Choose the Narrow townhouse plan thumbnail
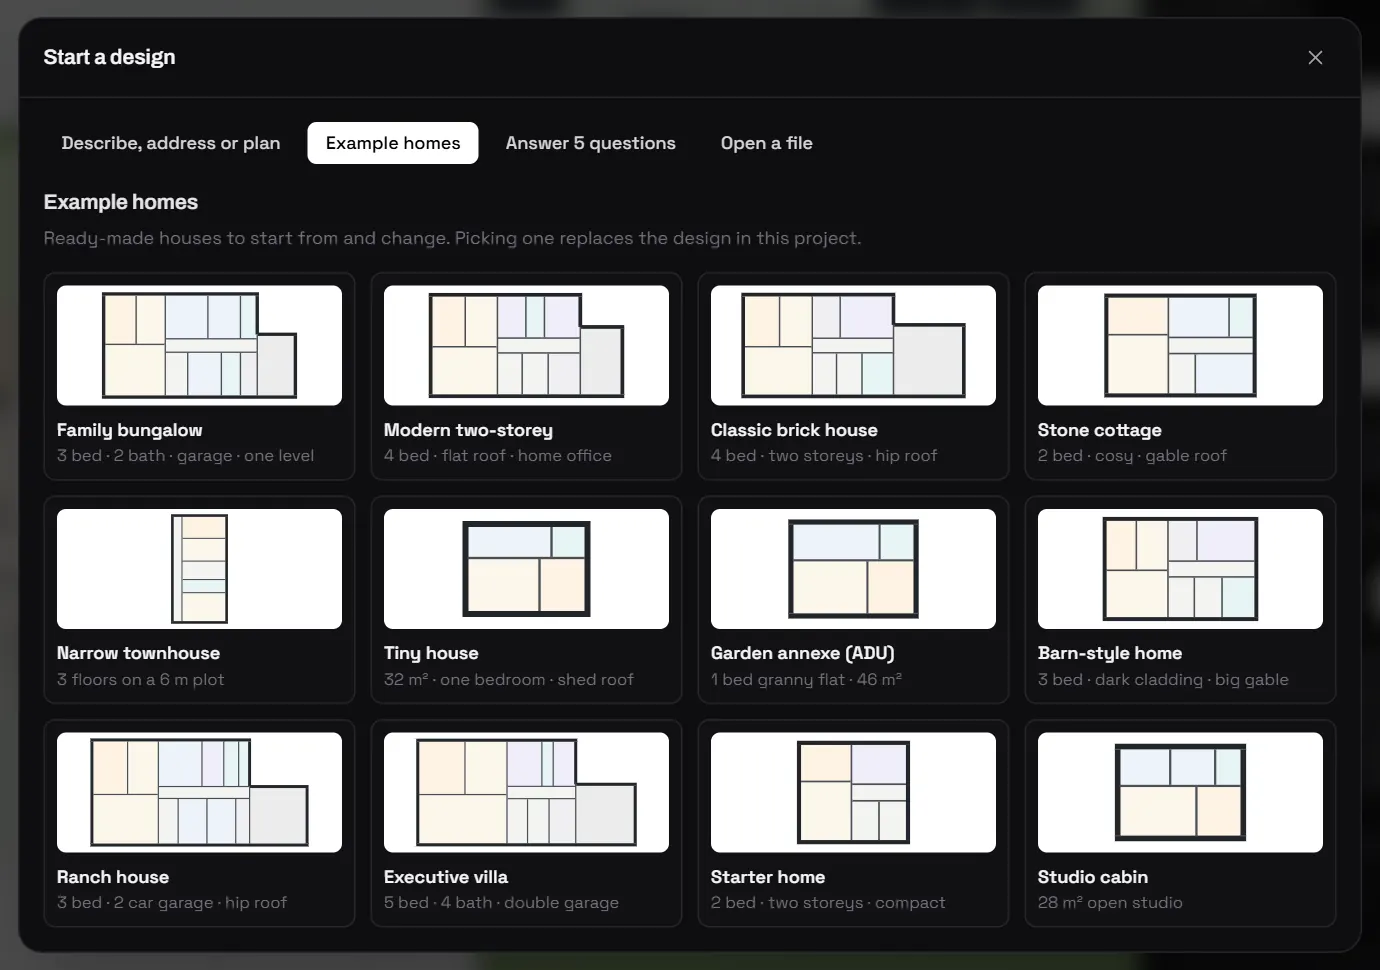The height and width of the screenshot is (970, 1380). click(199, 569)
